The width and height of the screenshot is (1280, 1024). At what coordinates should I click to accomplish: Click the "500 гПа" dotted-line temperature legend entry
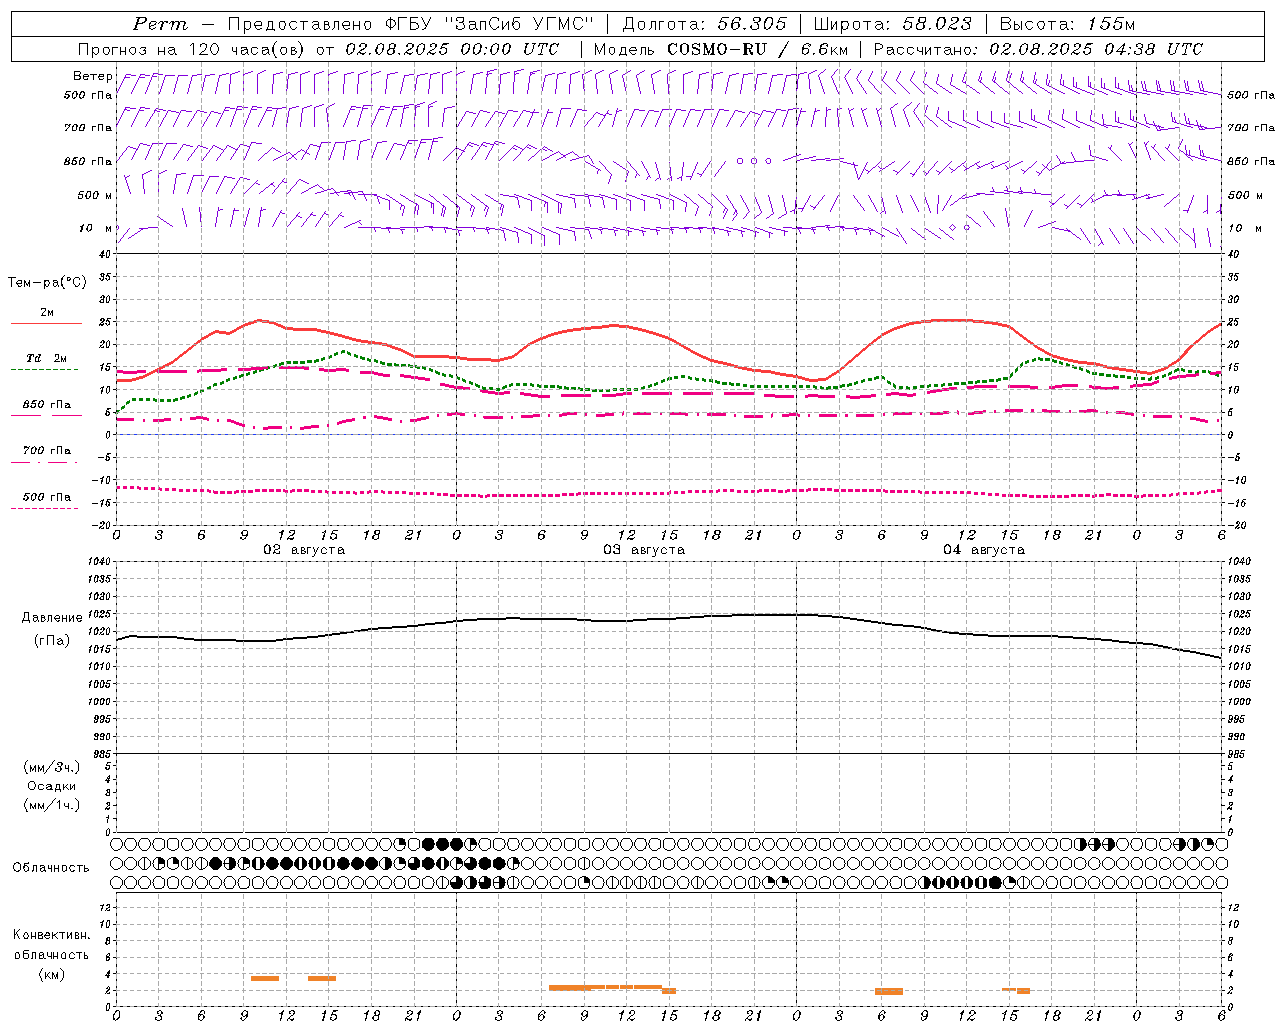[47, 497]
